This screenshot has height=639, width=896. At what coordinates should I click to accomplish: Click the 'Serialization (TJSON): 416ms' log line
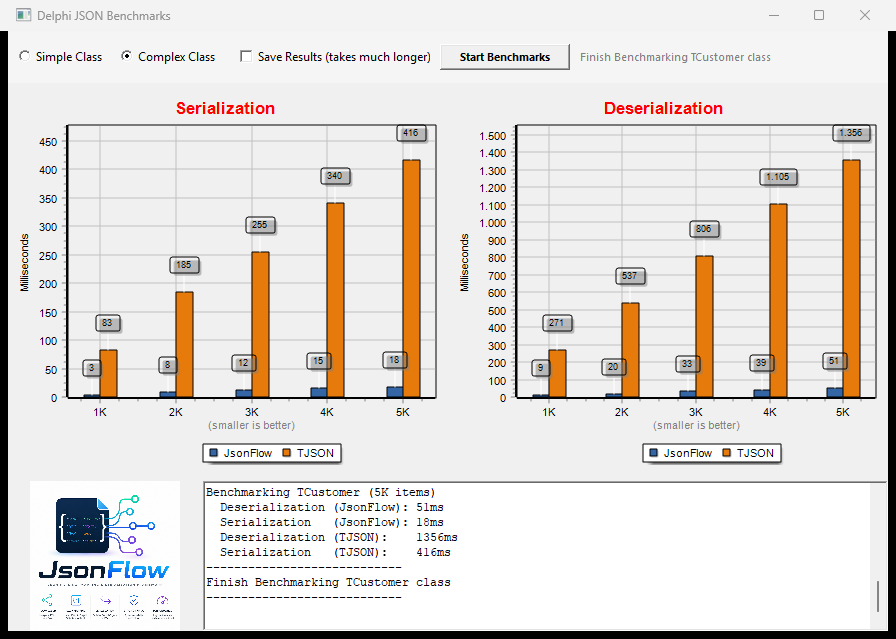point(335,552)
